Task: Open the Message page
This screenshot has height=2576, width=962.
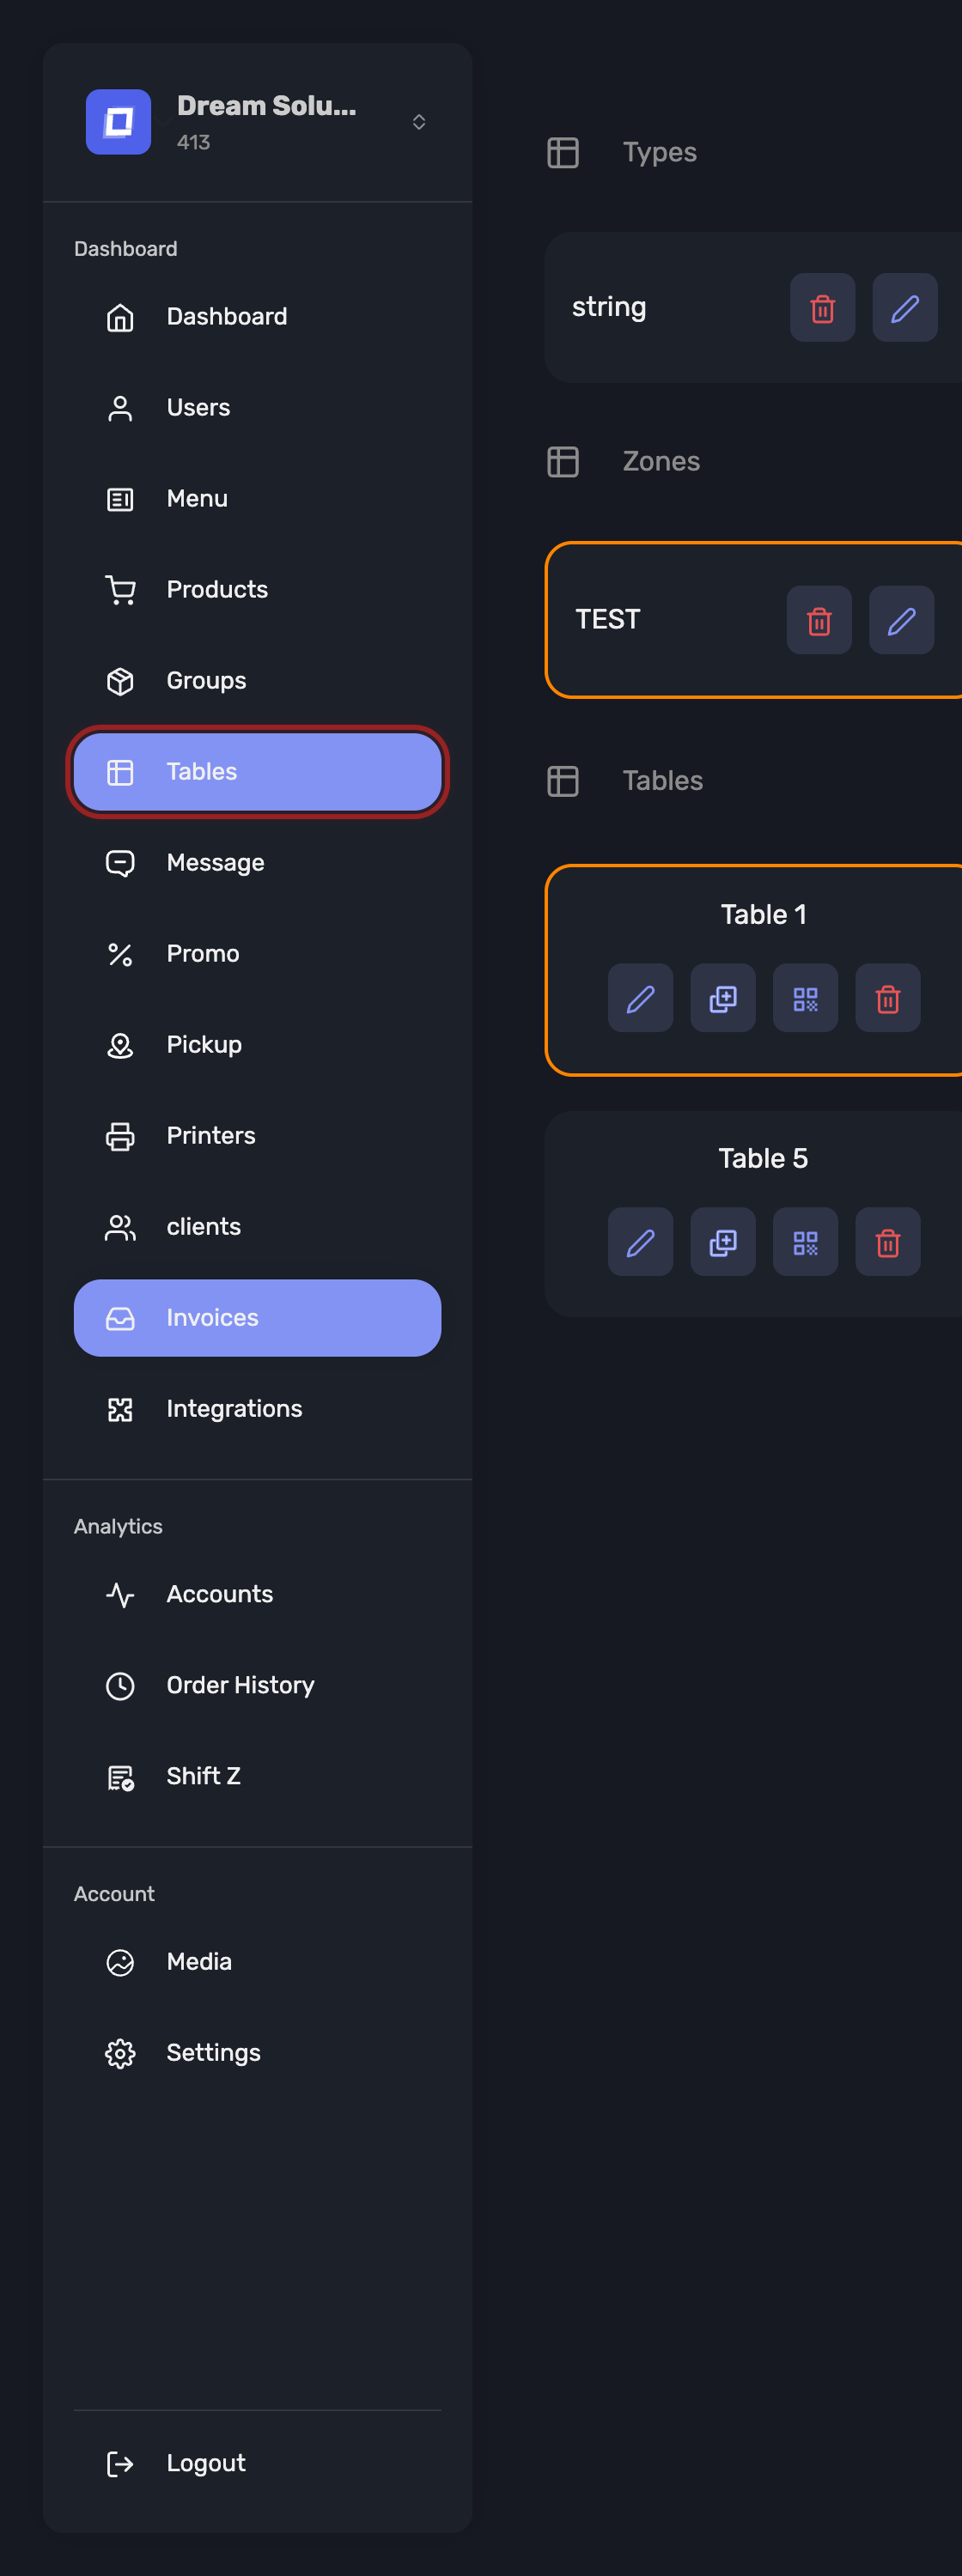Action: pyautogui.click(x=257, y=863)
